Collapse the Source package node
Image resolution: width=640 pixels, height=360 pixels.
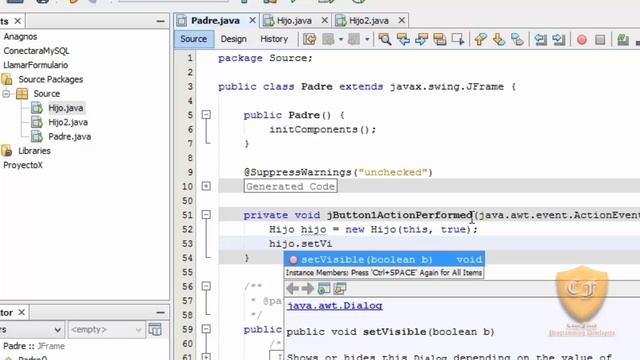(x=6, y=94)
